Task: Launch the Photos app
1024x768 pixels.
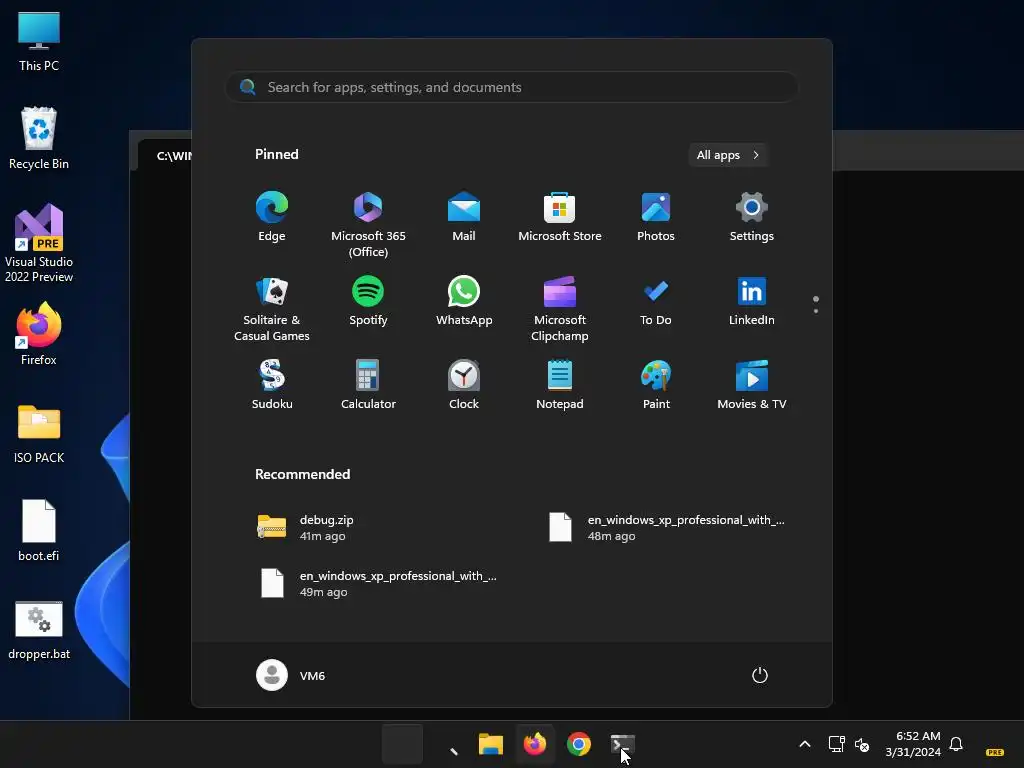Action: (656, 217)
